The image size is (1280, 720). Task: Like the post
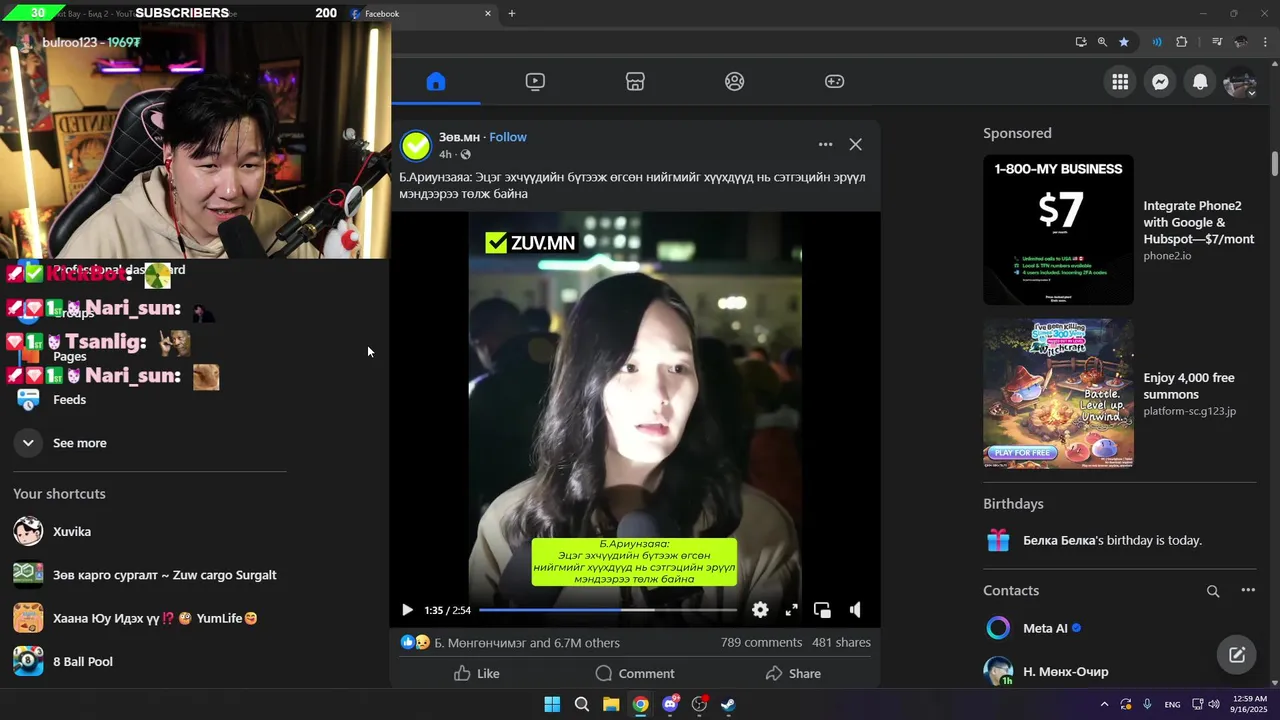tap(476, 674)
